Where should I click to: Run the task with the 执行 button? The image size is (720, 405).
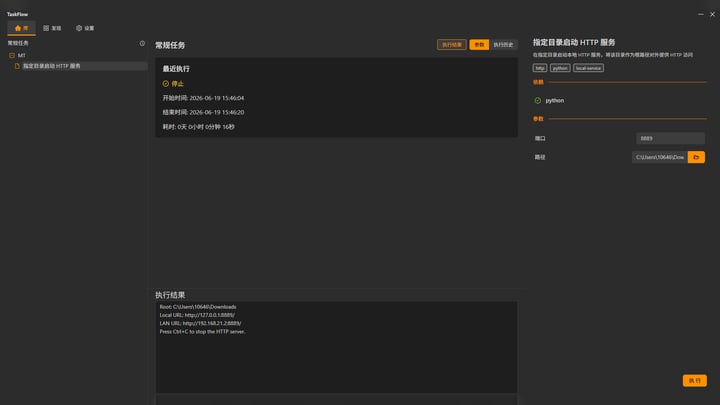tap(695, 381)
